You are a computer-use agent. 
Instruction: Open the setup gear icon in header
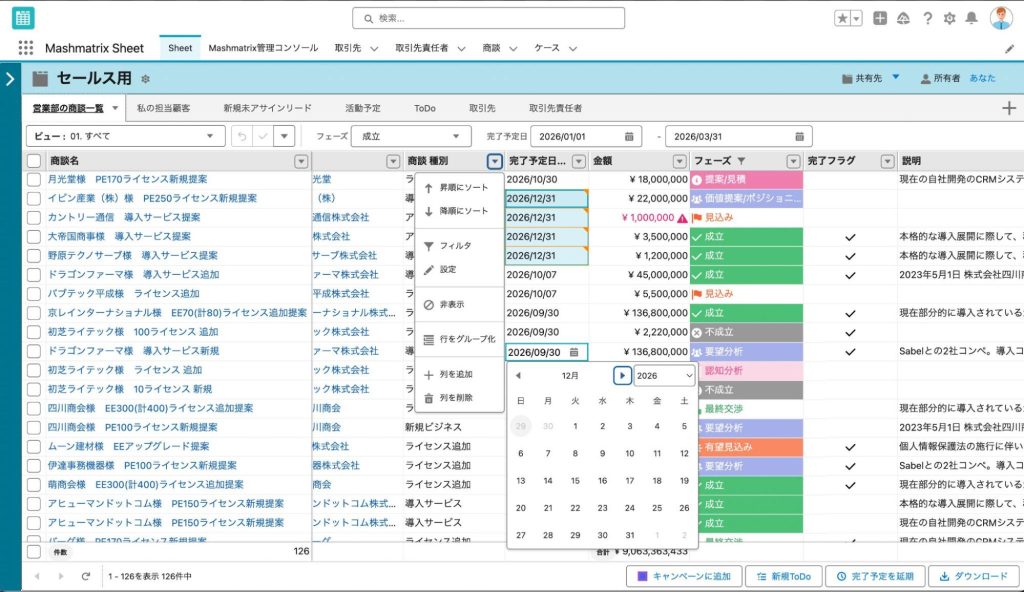(x=949, y=18)
